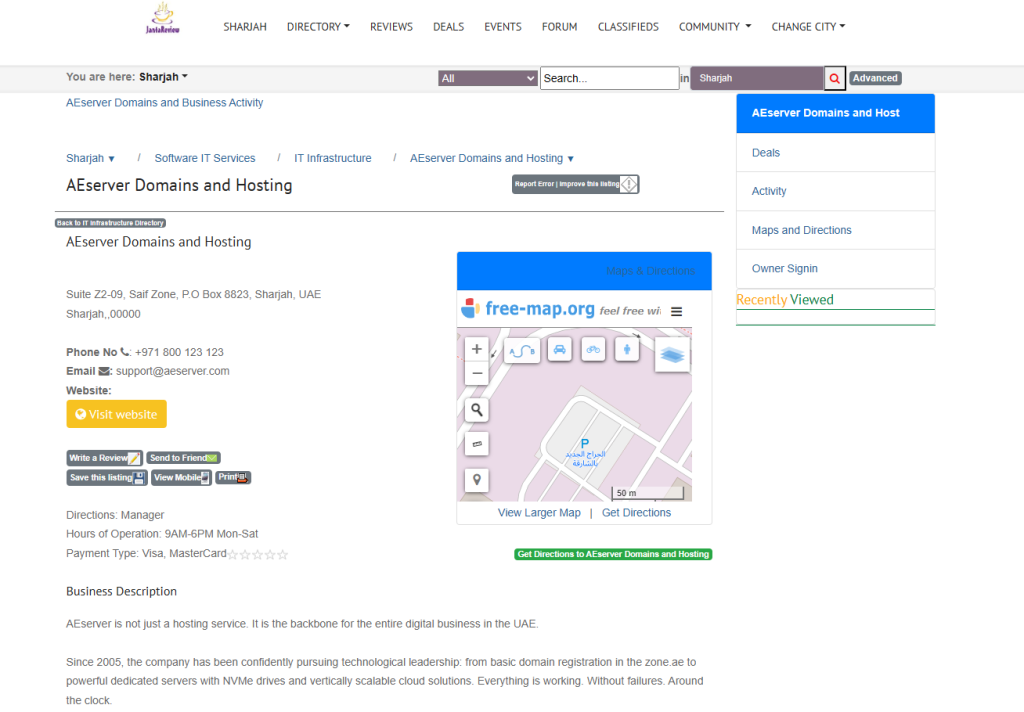Click View Mobile button

click(182, 477)
